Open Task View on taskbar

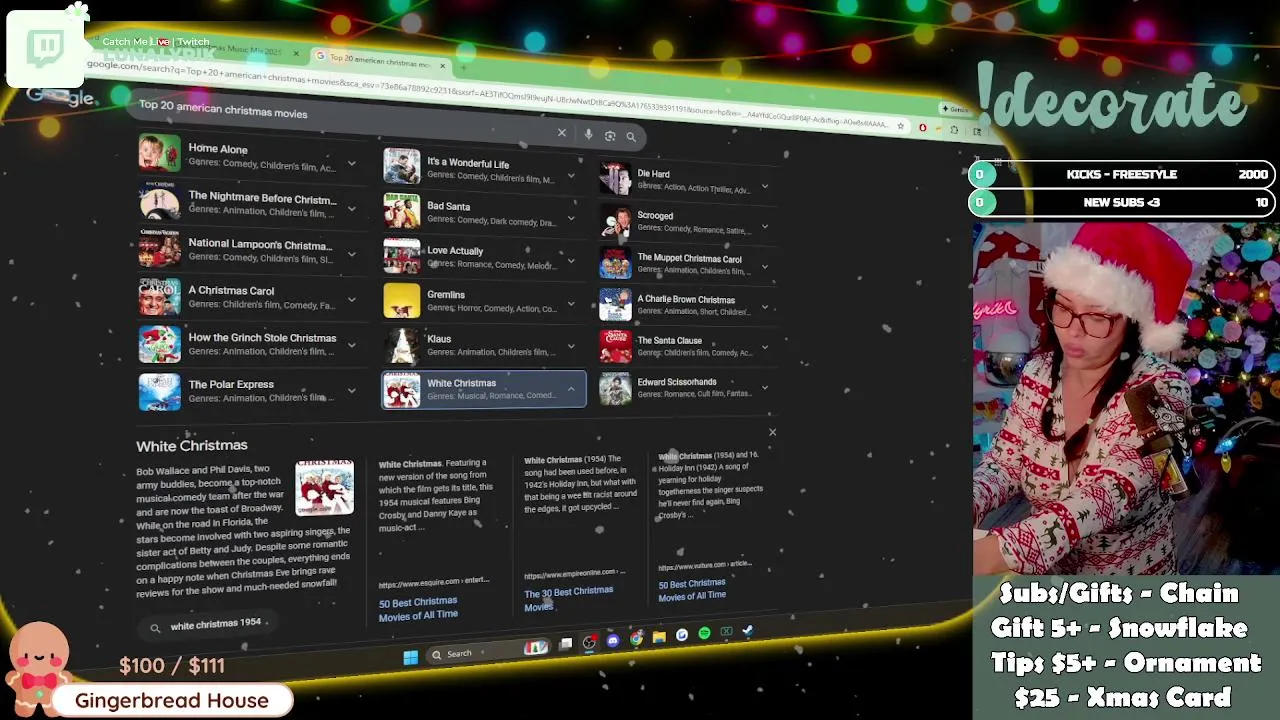pos(565,645)
